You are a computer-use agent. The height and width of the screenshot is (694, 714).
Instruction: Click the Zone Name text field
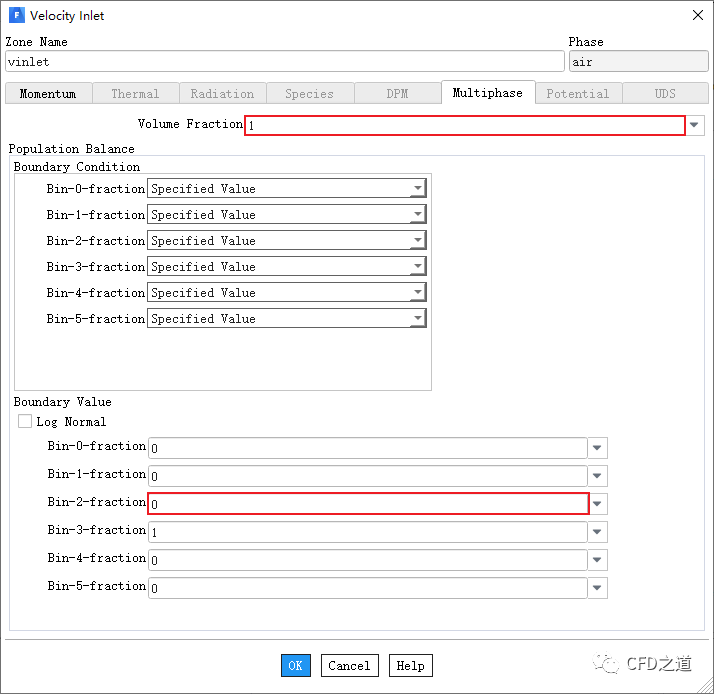[284, 62]
